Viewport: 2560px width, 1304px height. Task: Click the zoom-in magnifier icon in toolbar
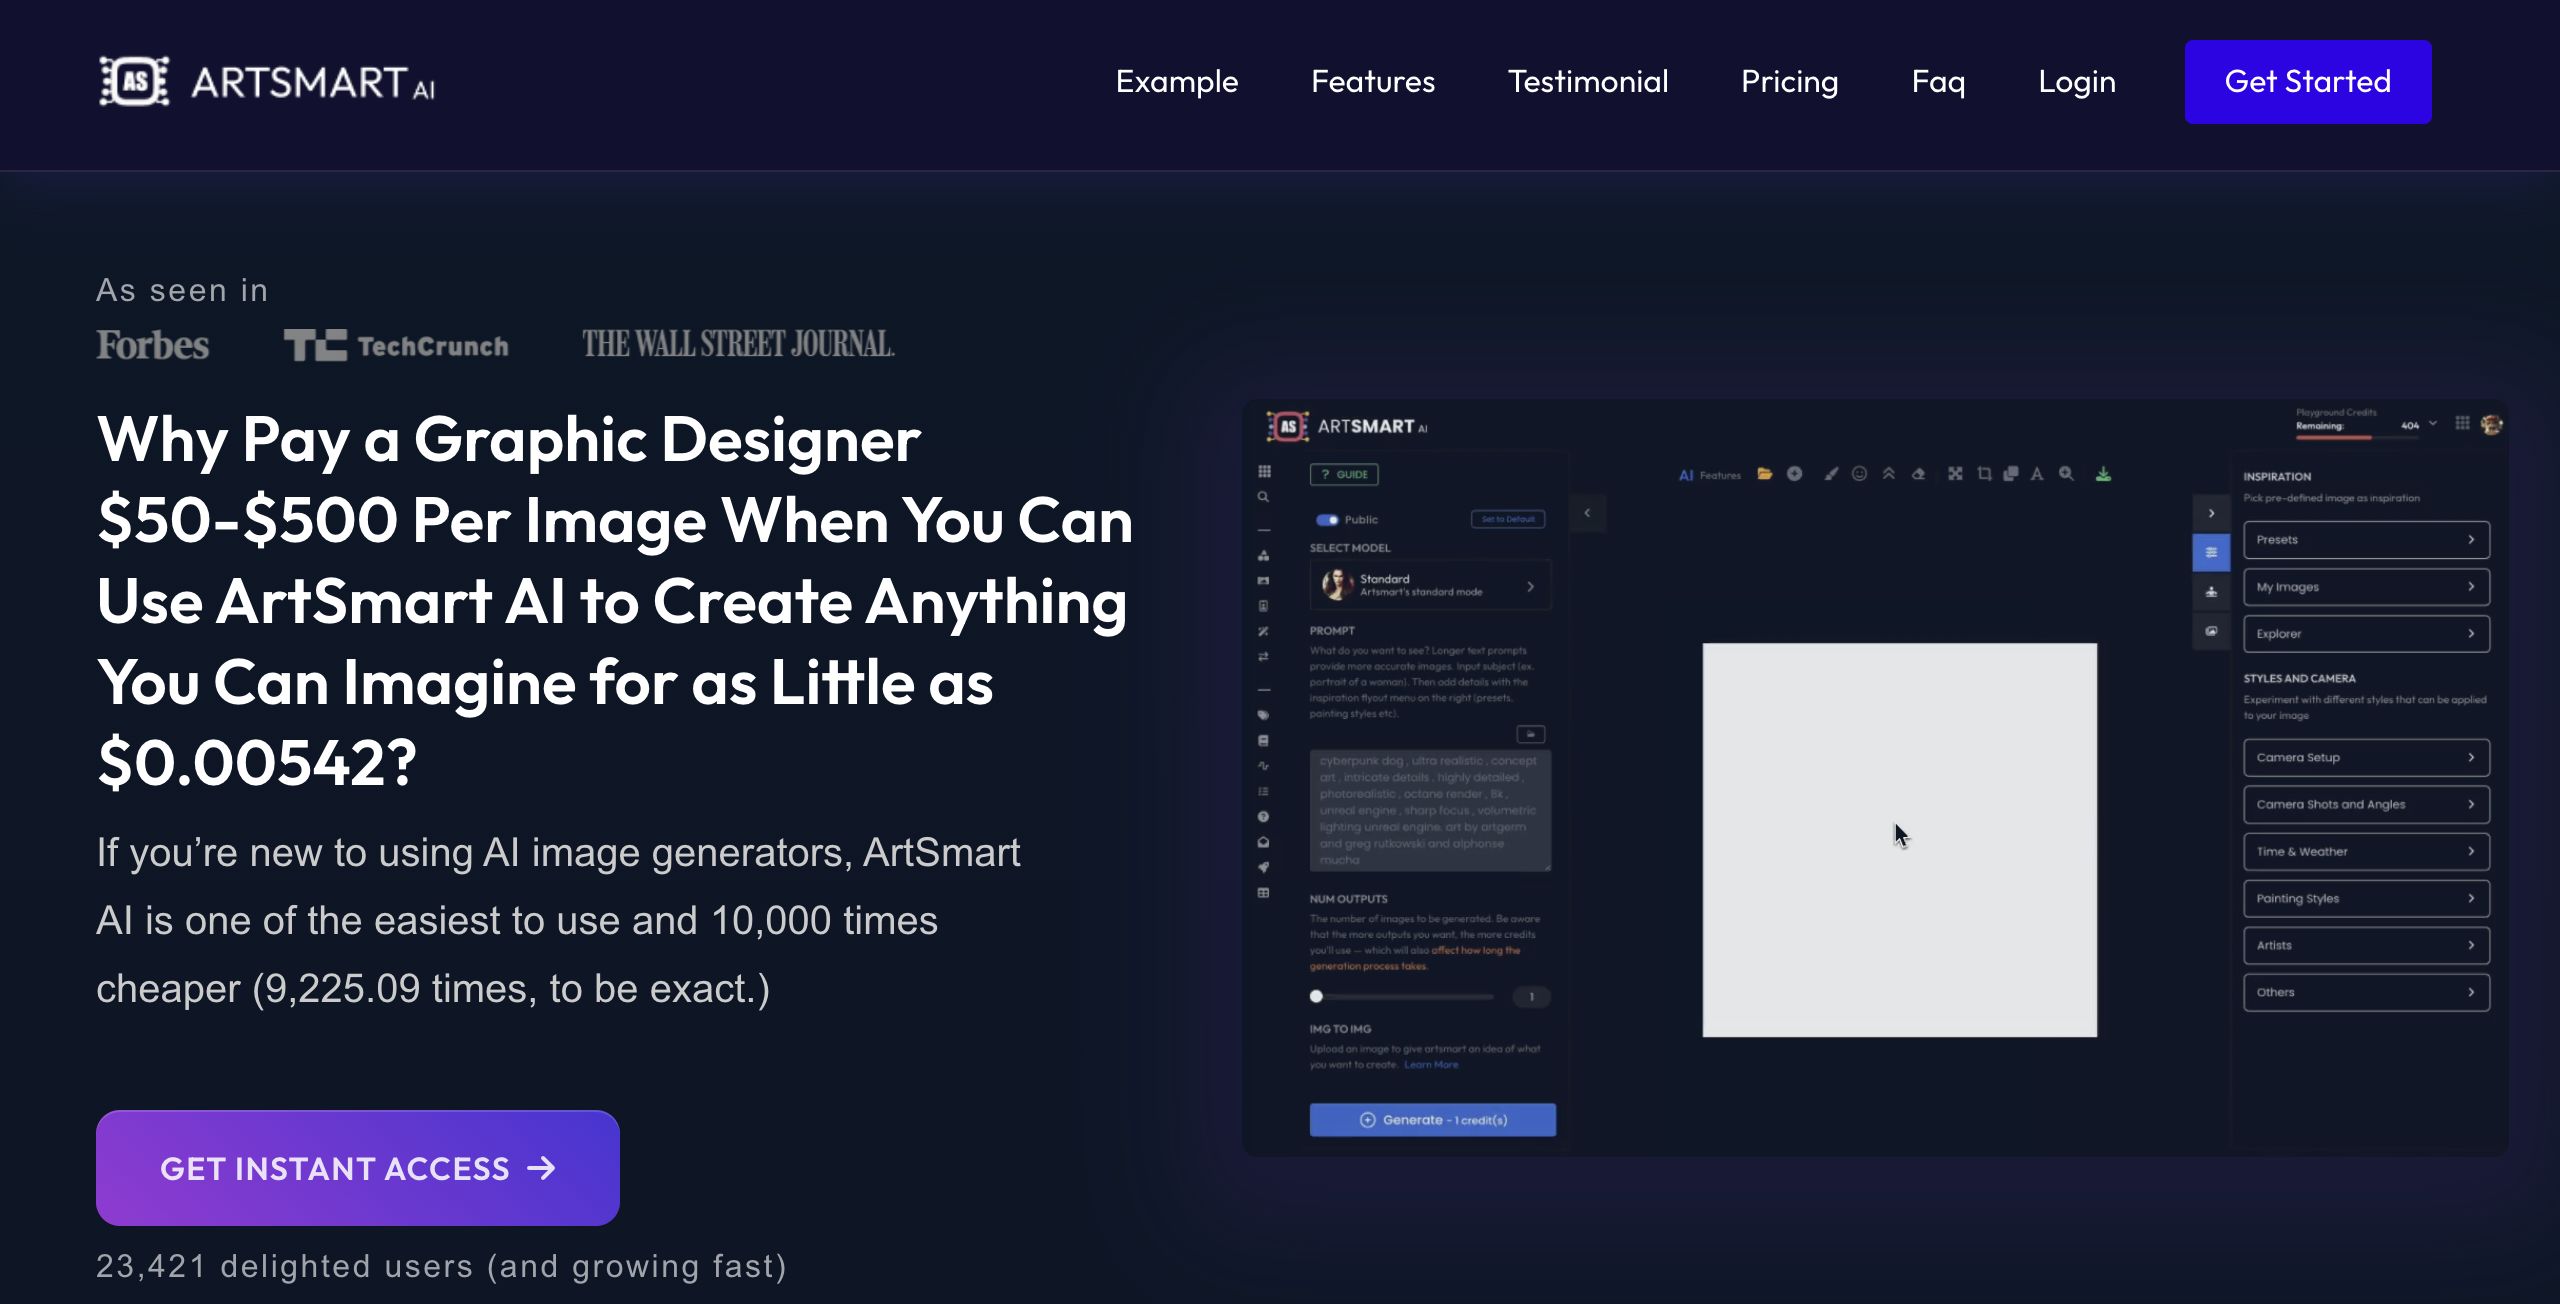click(x=2066, y=474)
